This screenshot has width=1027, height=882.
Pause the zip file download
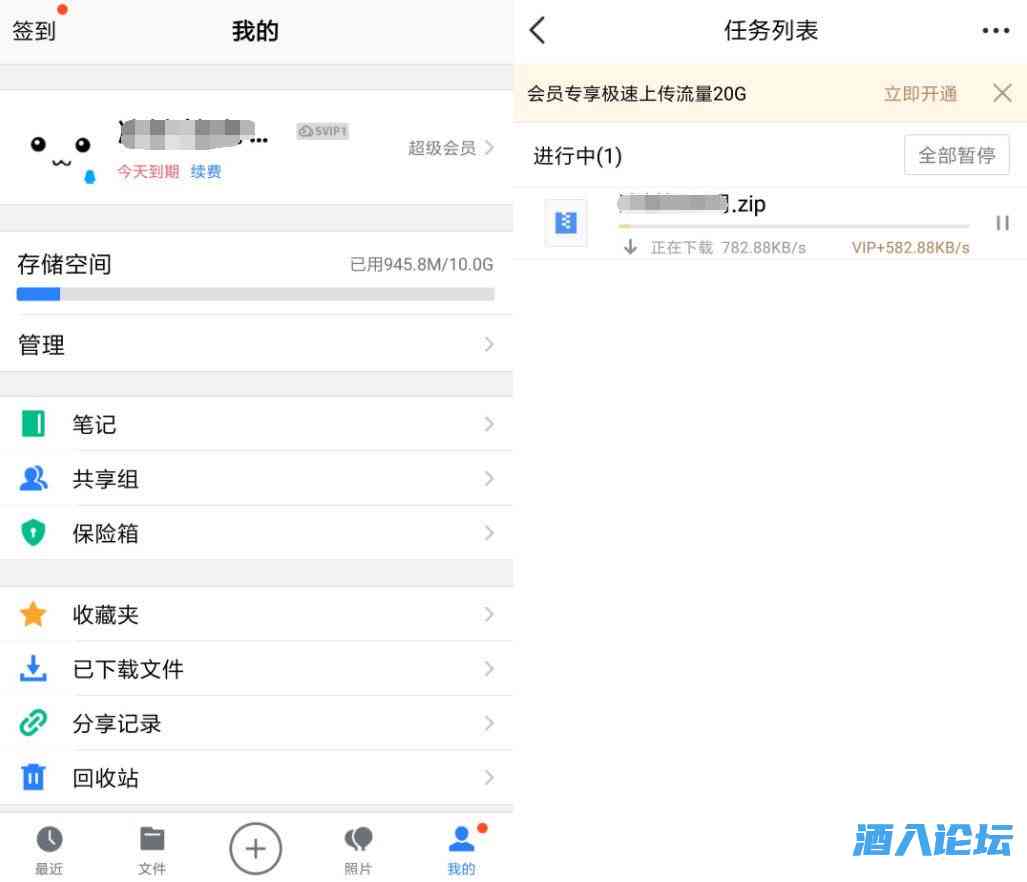(1002, 223)
